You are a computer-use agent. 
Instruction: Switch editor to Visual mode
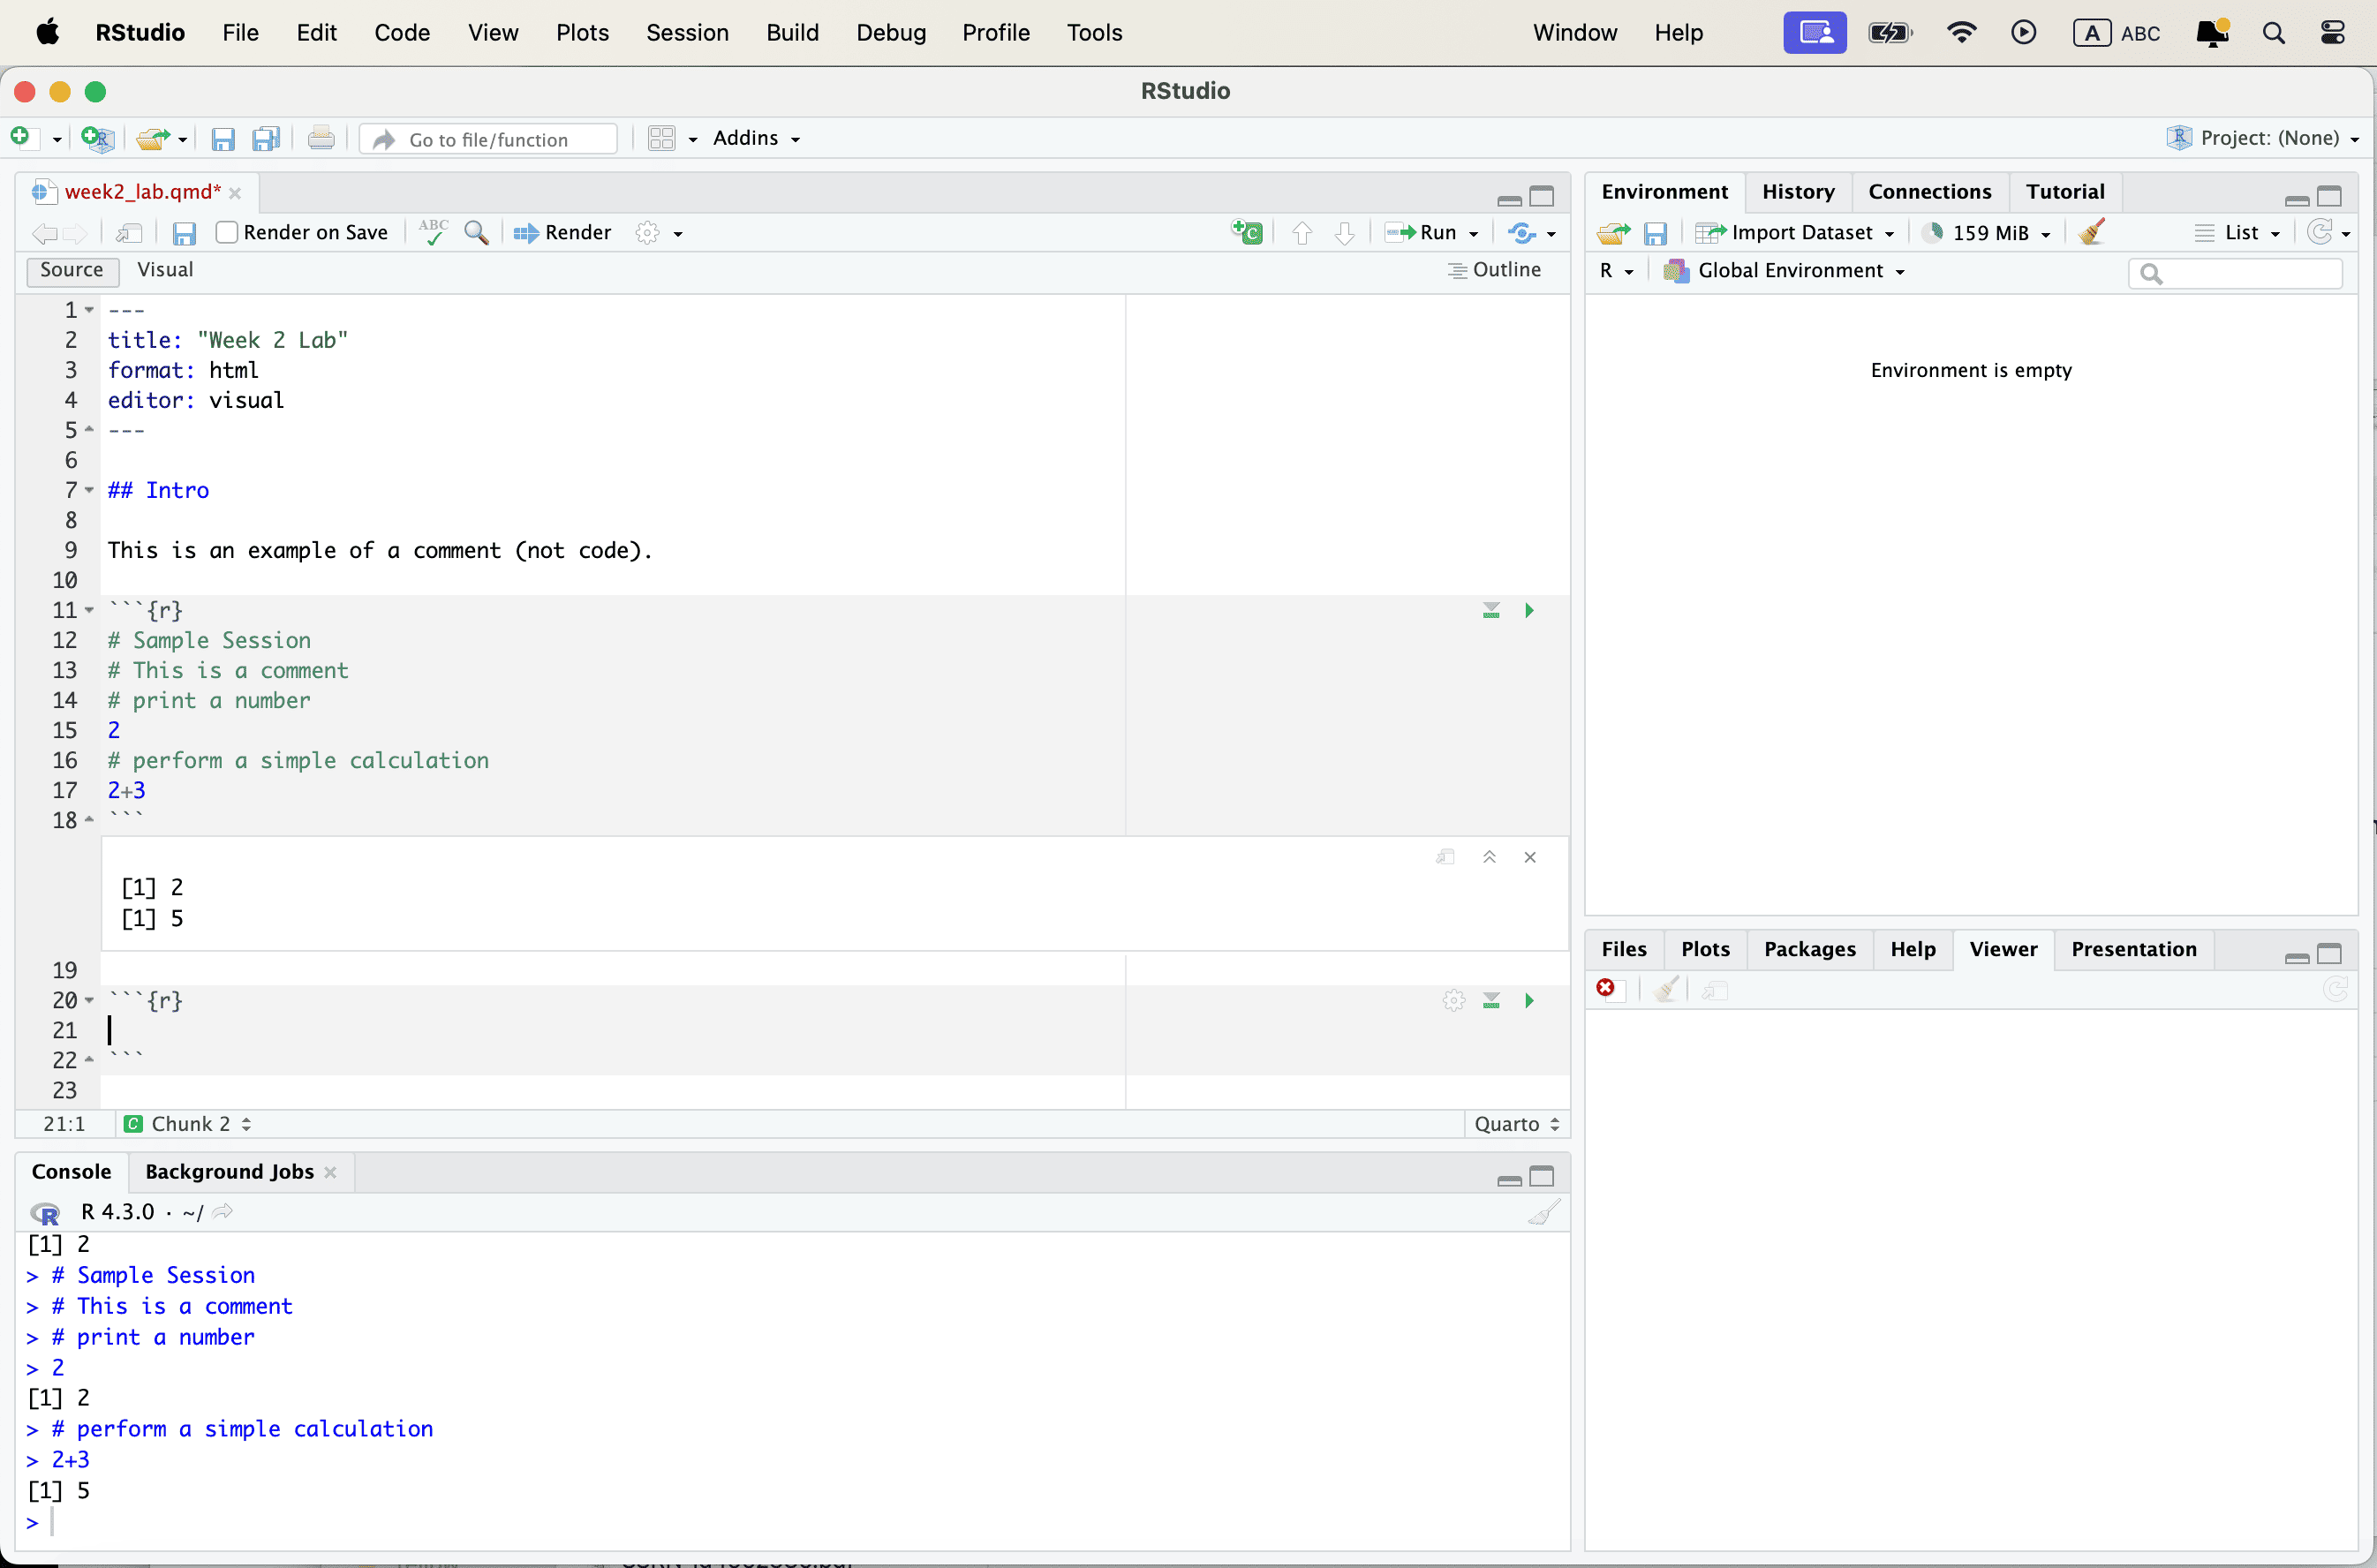click(x=165, y=270)
